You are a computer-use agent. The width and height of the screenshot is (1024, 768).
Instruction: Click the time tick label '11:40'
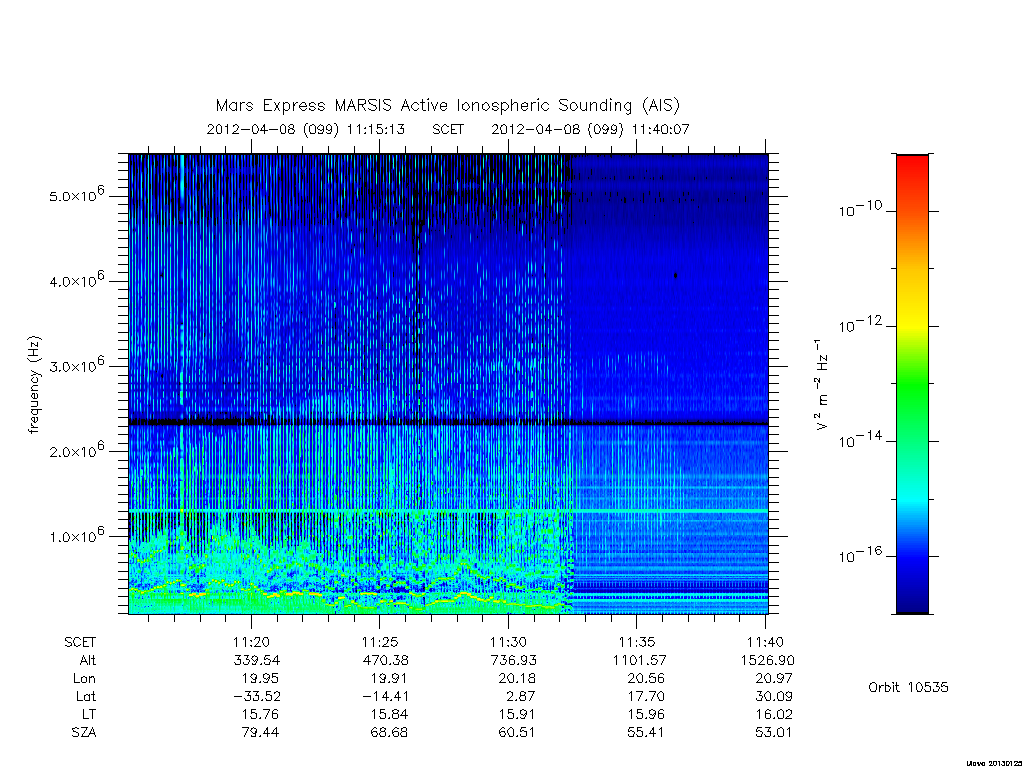[765, 643]
